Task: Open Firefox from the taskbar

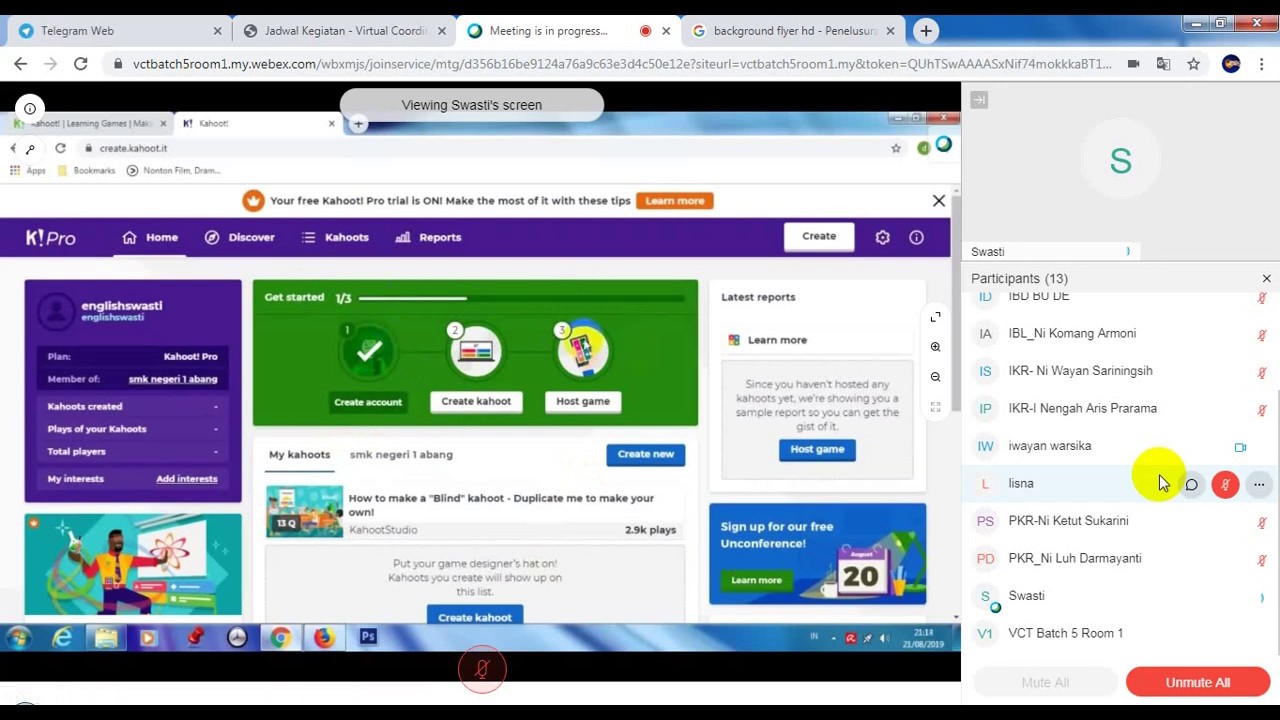Action: pos(324,637)
